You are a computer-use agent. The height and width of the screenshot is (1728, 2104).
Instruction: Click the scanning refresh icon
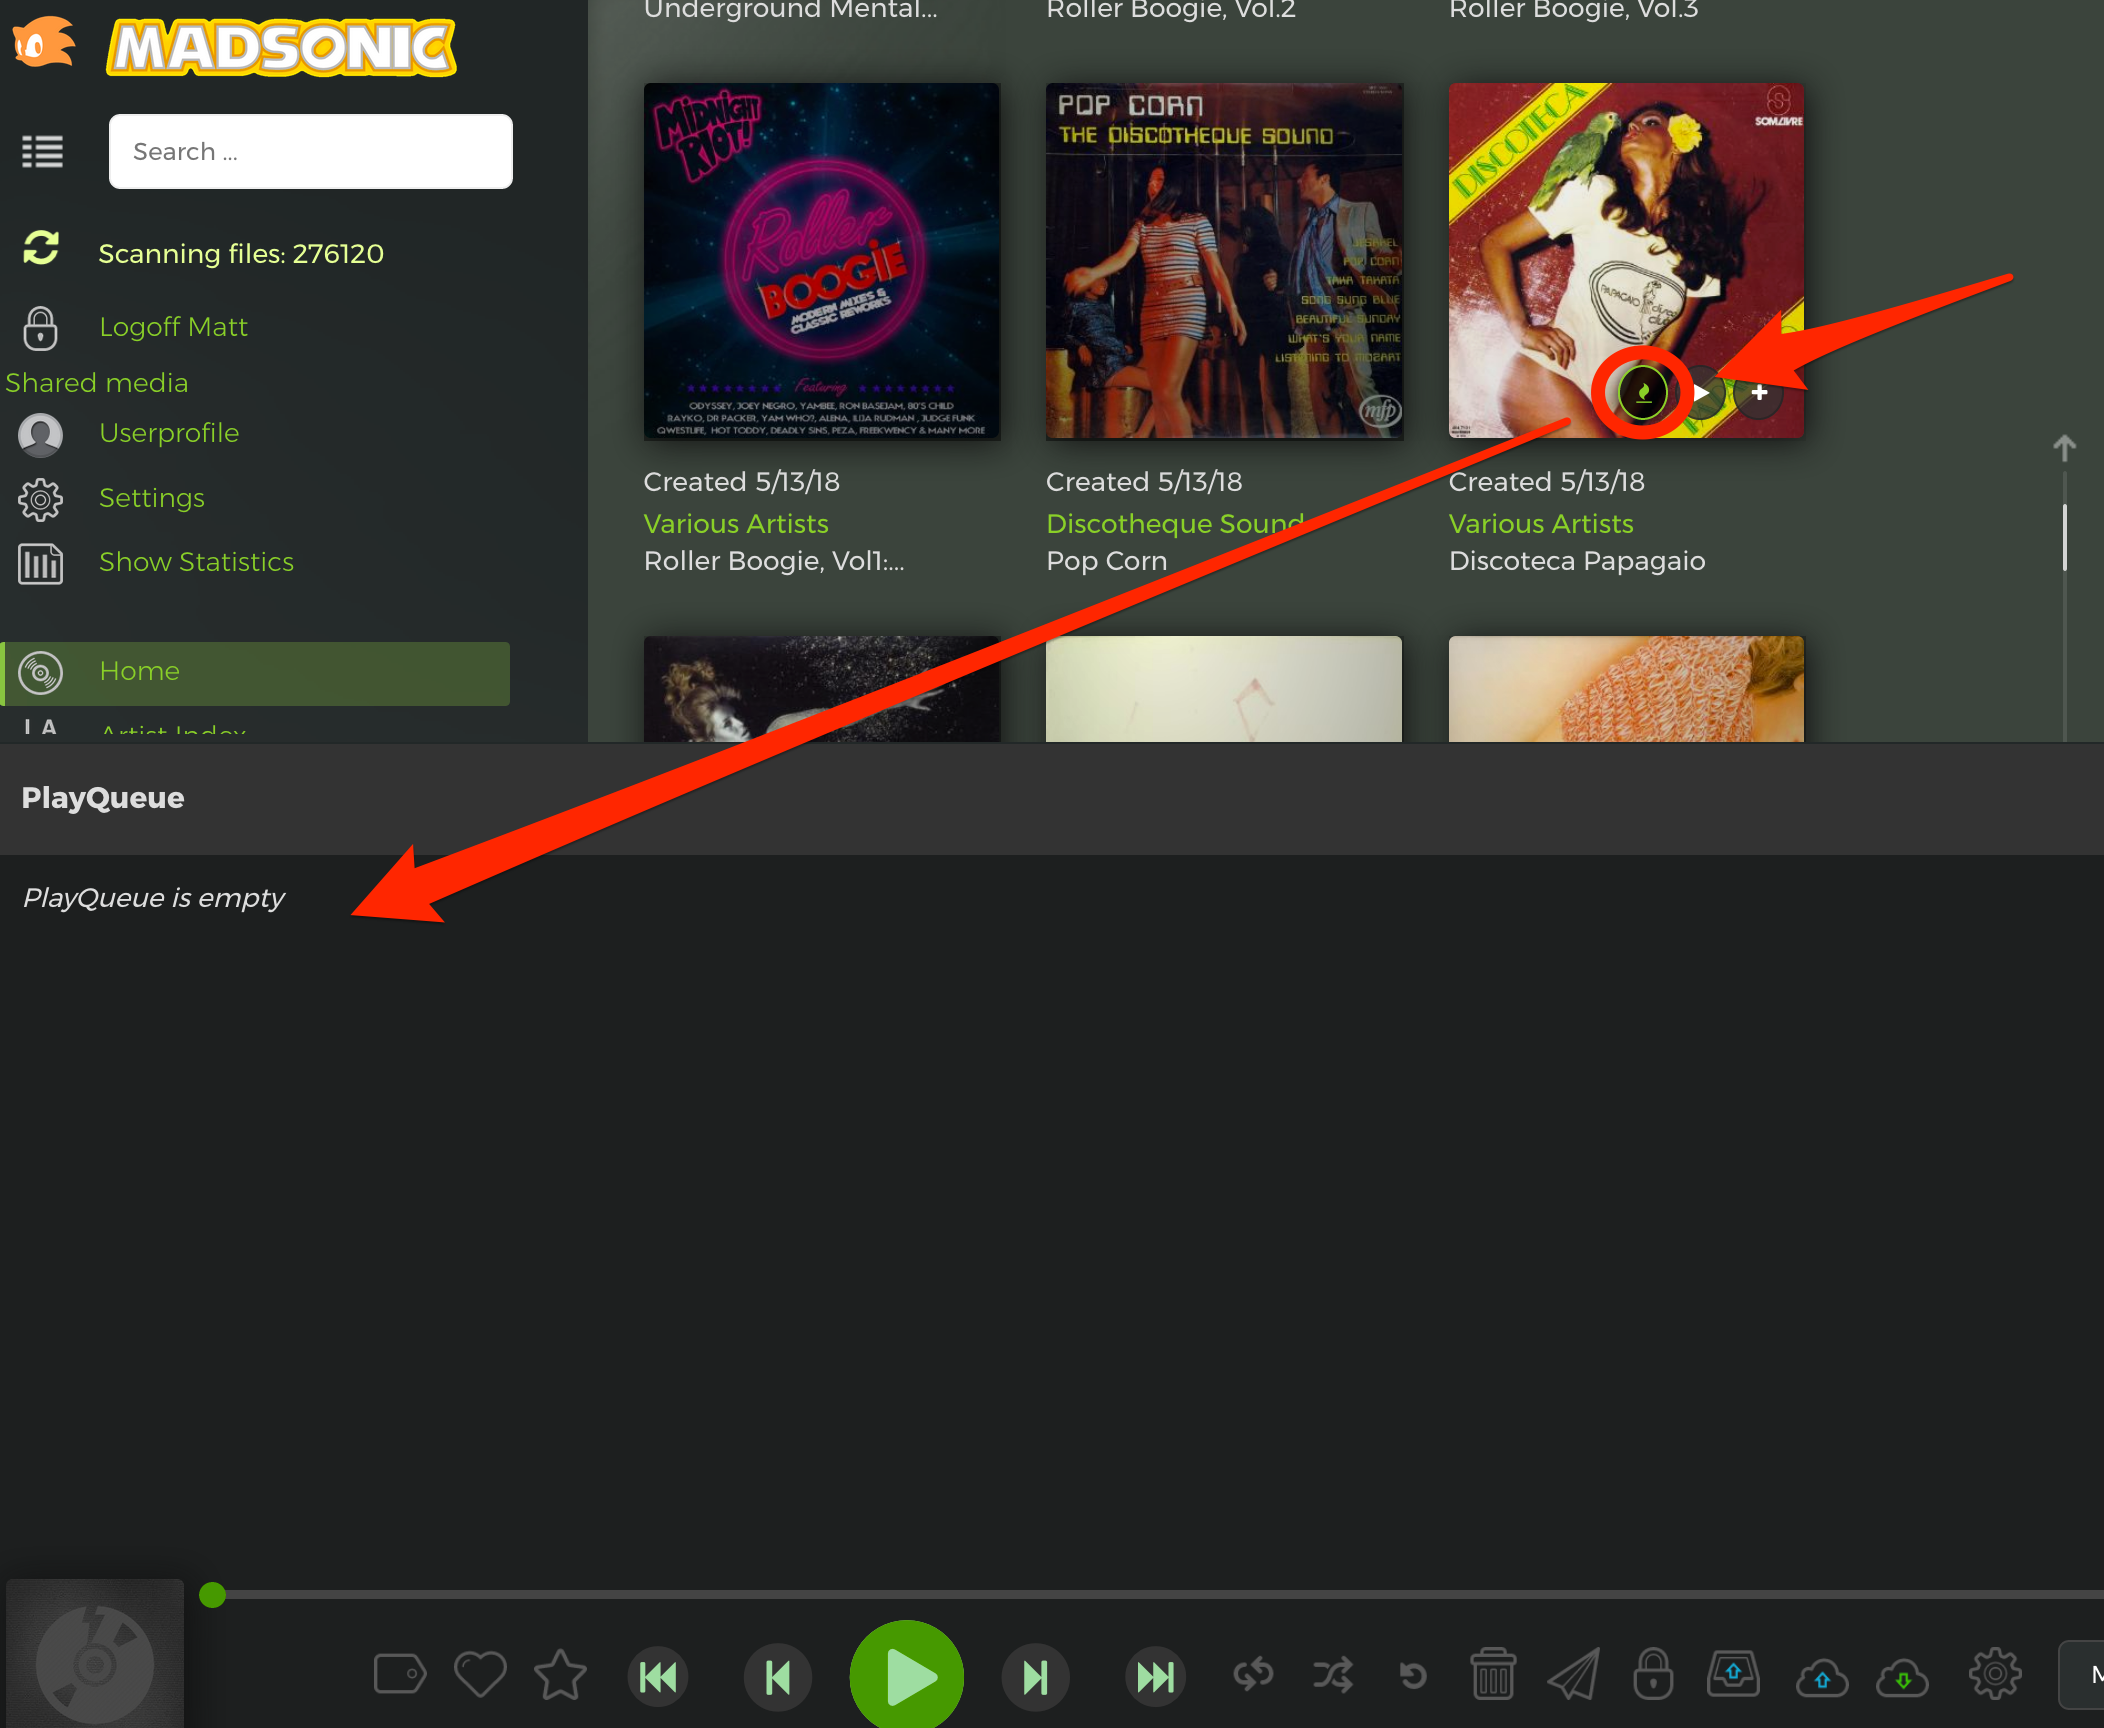click(41, 249)
